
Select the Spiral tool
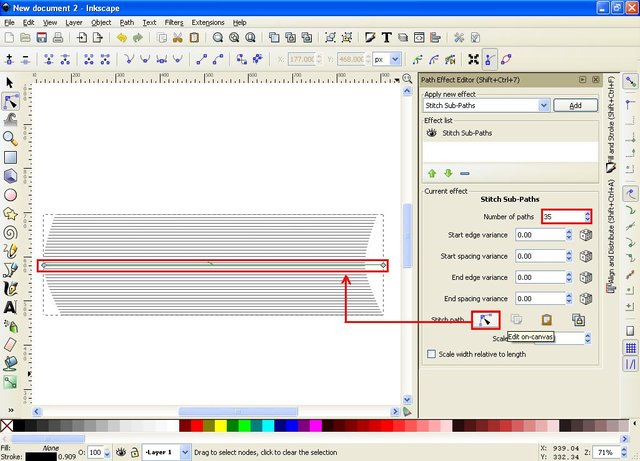coord(10,232)
